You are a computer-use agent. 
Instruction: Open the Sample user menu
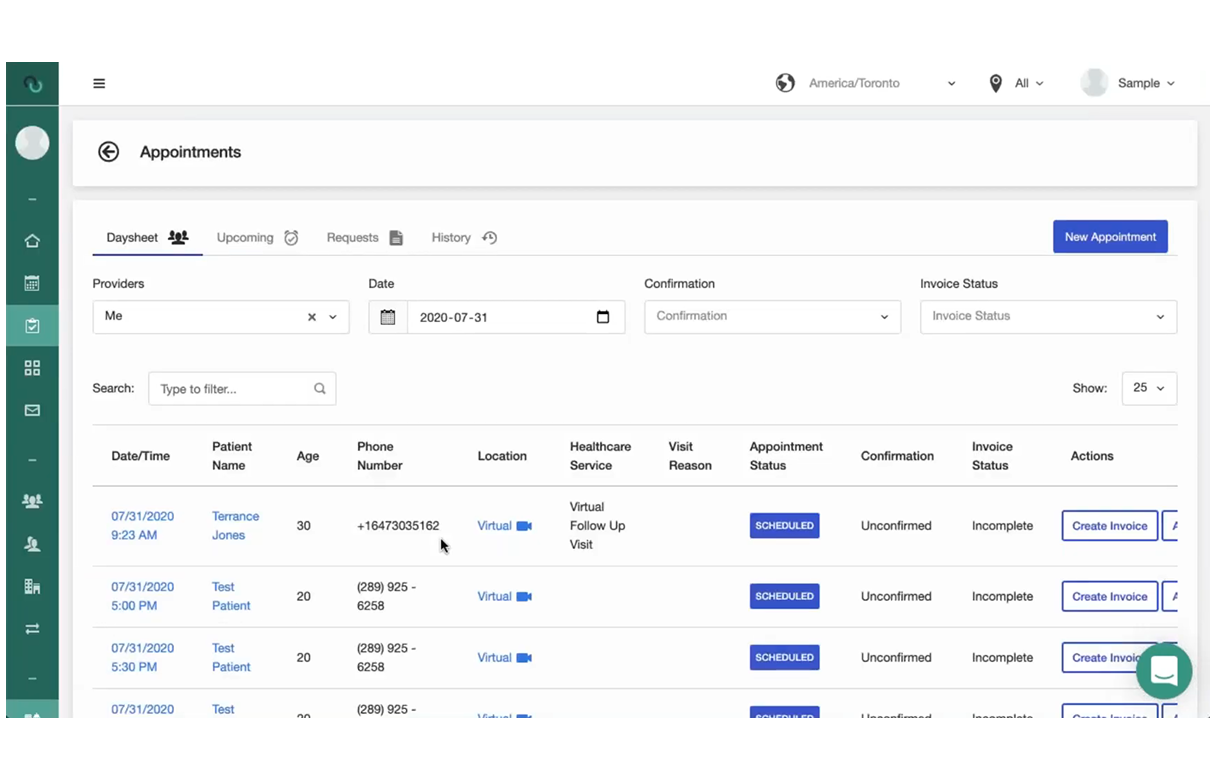click(1146, 84)
